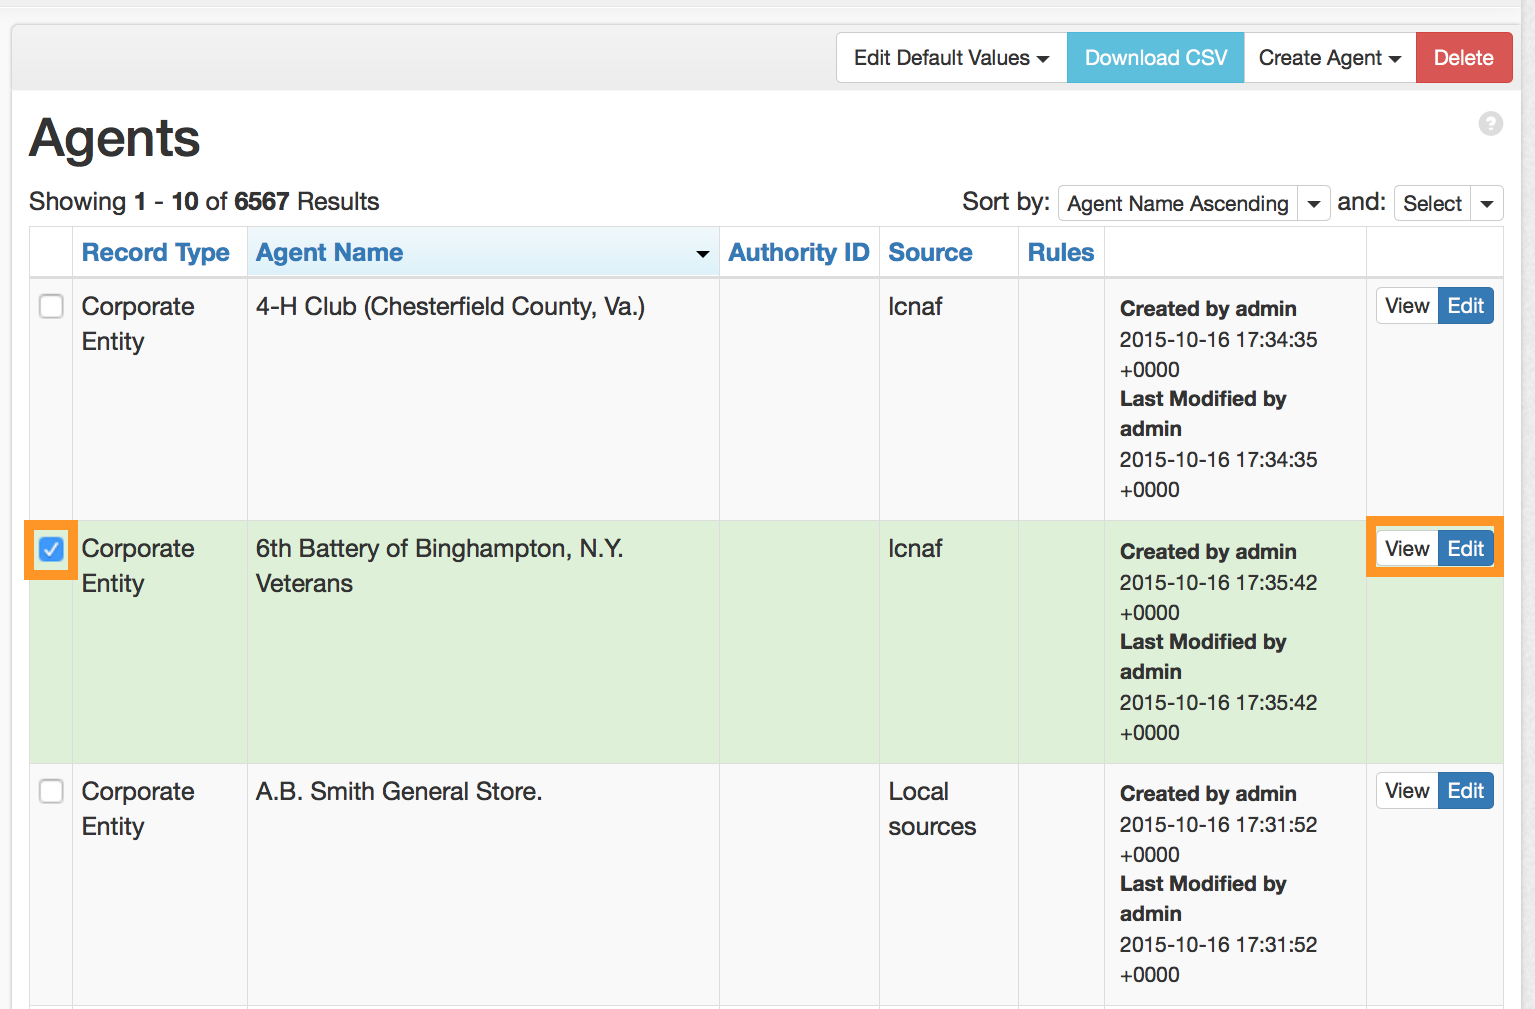View the 6th Battery of Binghampton record

point(1406,549)
